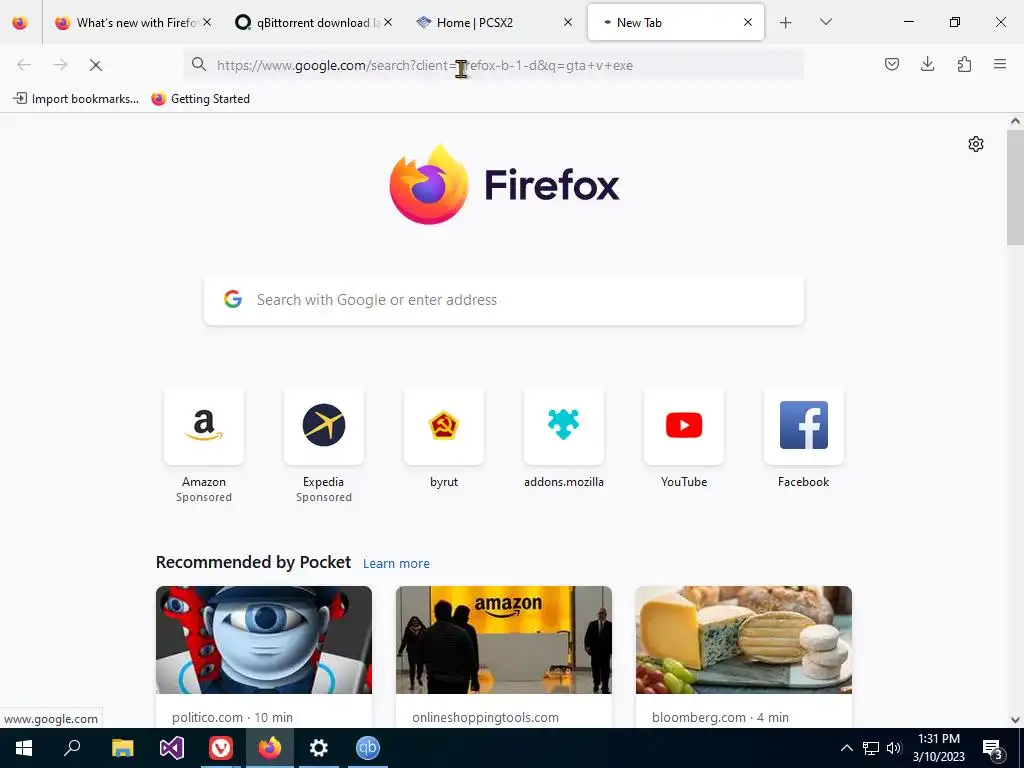Click the Search with Google box
The image size is (1024, 768).
click(504, 300)
